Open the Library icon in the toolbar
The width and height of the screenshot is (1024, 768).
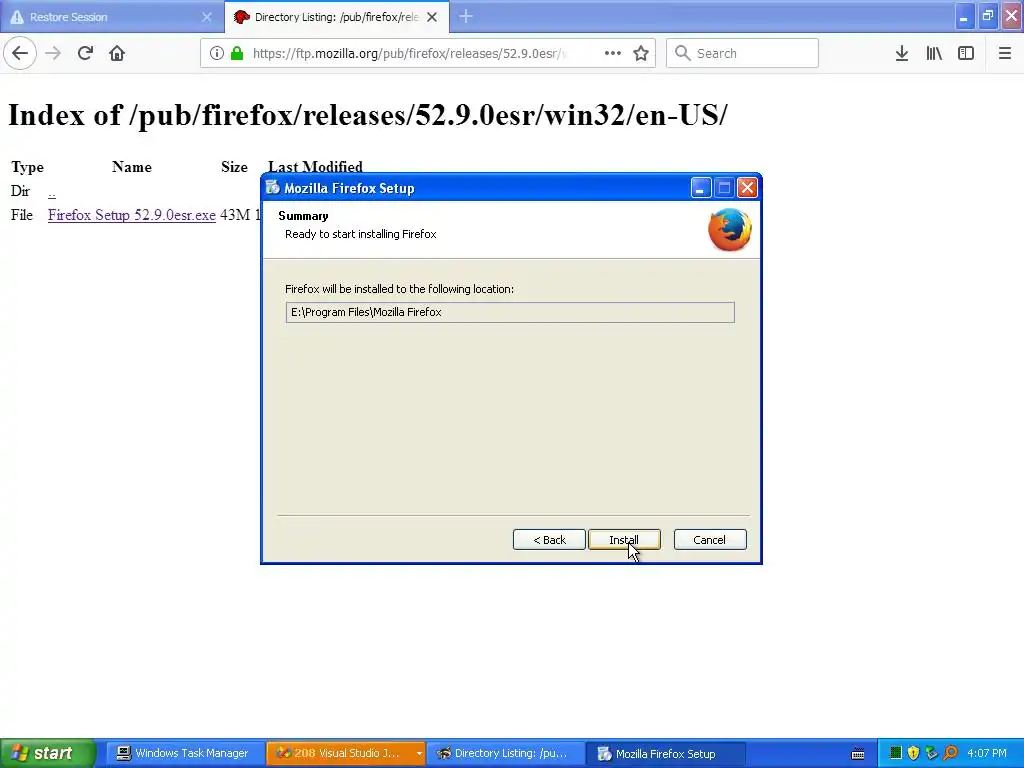pyautogui.click(x=934, y=53)
